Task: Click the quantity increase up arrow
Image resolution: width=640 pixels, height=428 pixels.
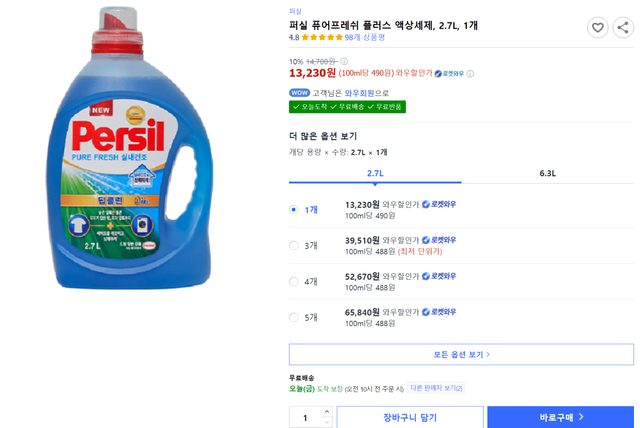Action: (326, 412)
